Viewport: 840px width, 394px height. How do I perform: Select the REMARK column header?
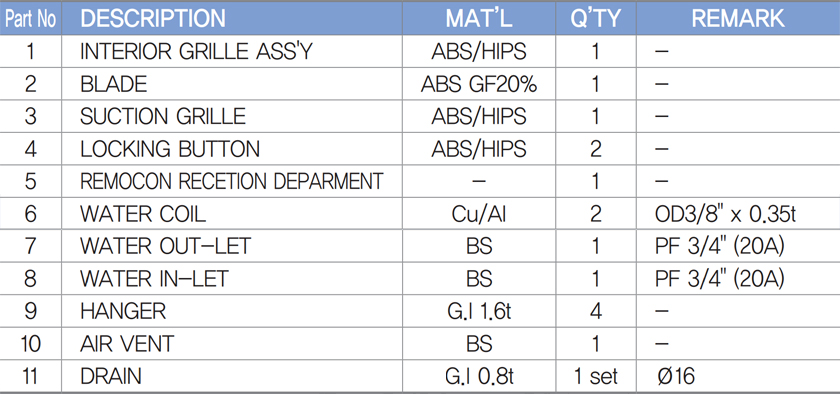(x=738, y=18)
